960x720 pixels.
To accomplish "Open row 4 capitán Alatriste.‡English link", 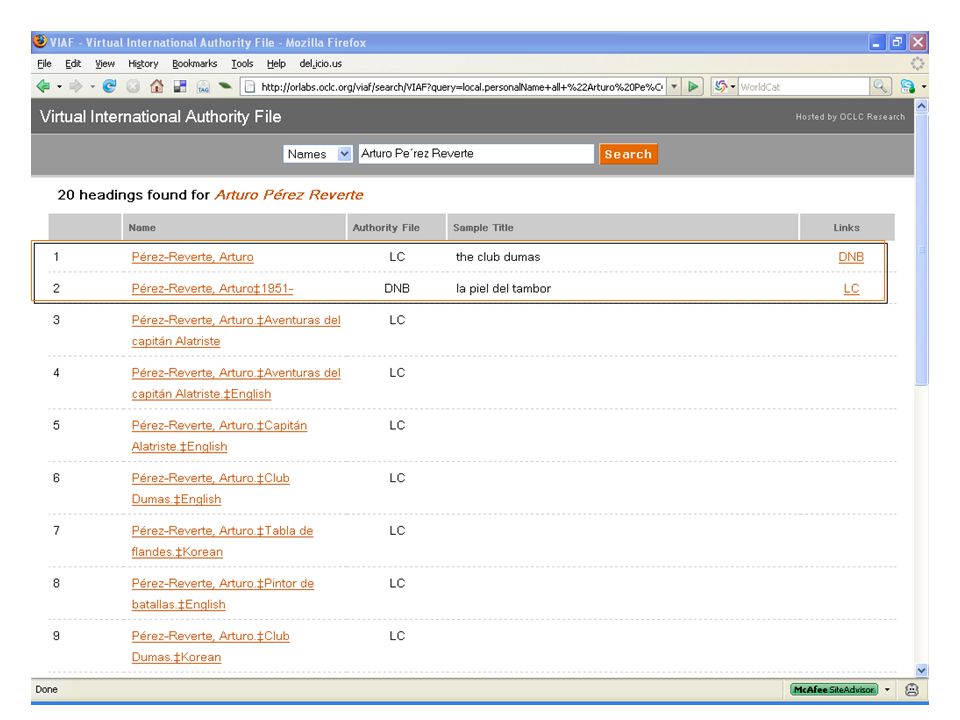I will (x=236, y=383).
